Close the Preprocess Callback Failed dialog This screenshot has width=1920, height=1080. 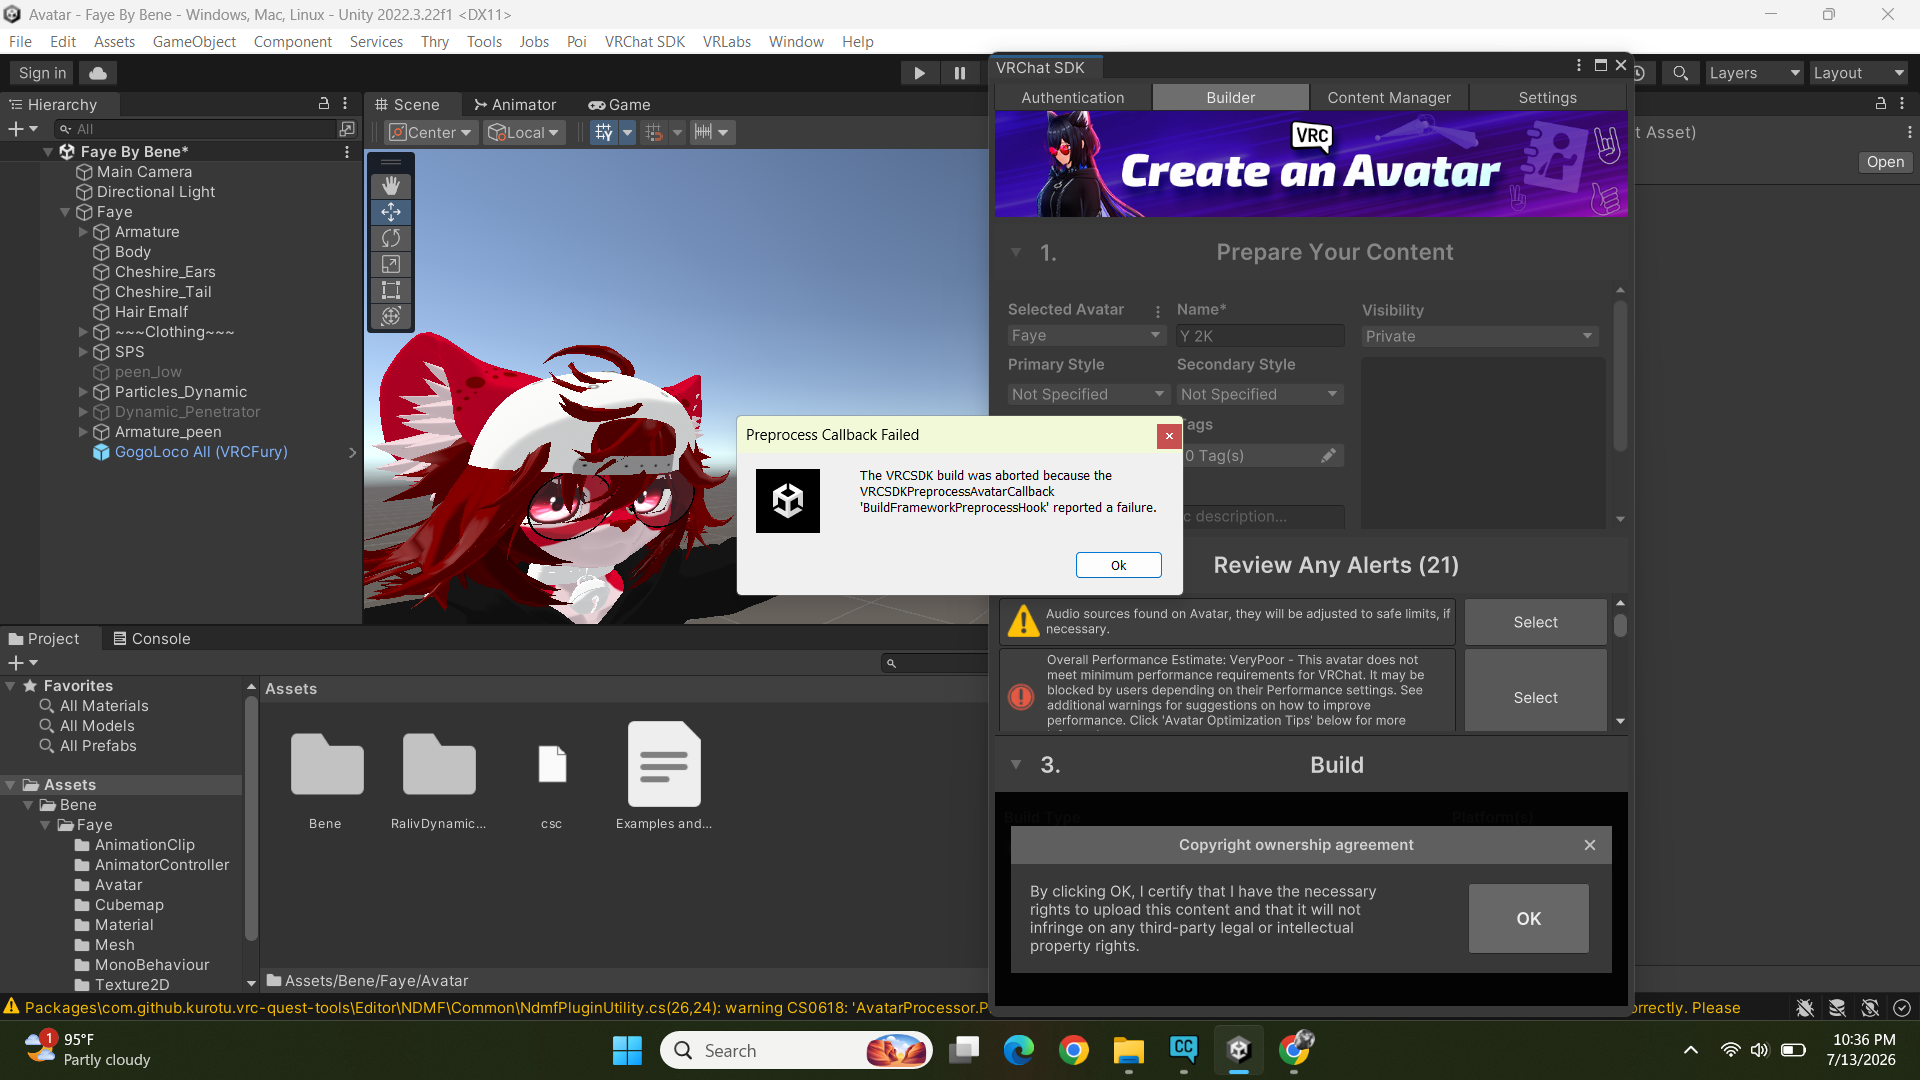pyautogui.click(x=1169, y=436)
